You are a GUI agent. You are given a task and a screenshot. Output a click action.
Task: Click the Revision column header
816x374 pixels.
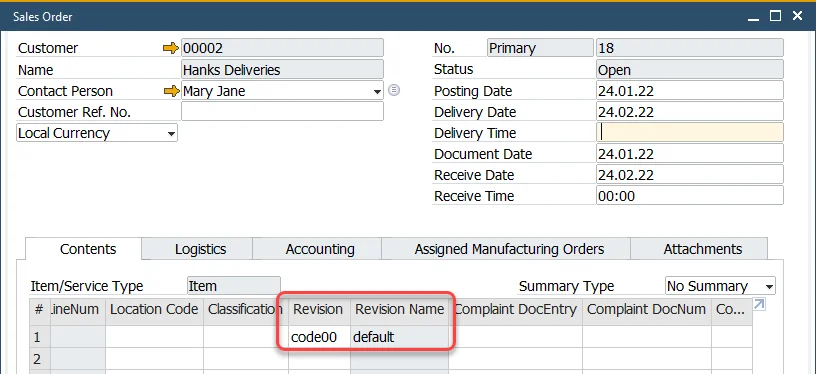[320, 312]
